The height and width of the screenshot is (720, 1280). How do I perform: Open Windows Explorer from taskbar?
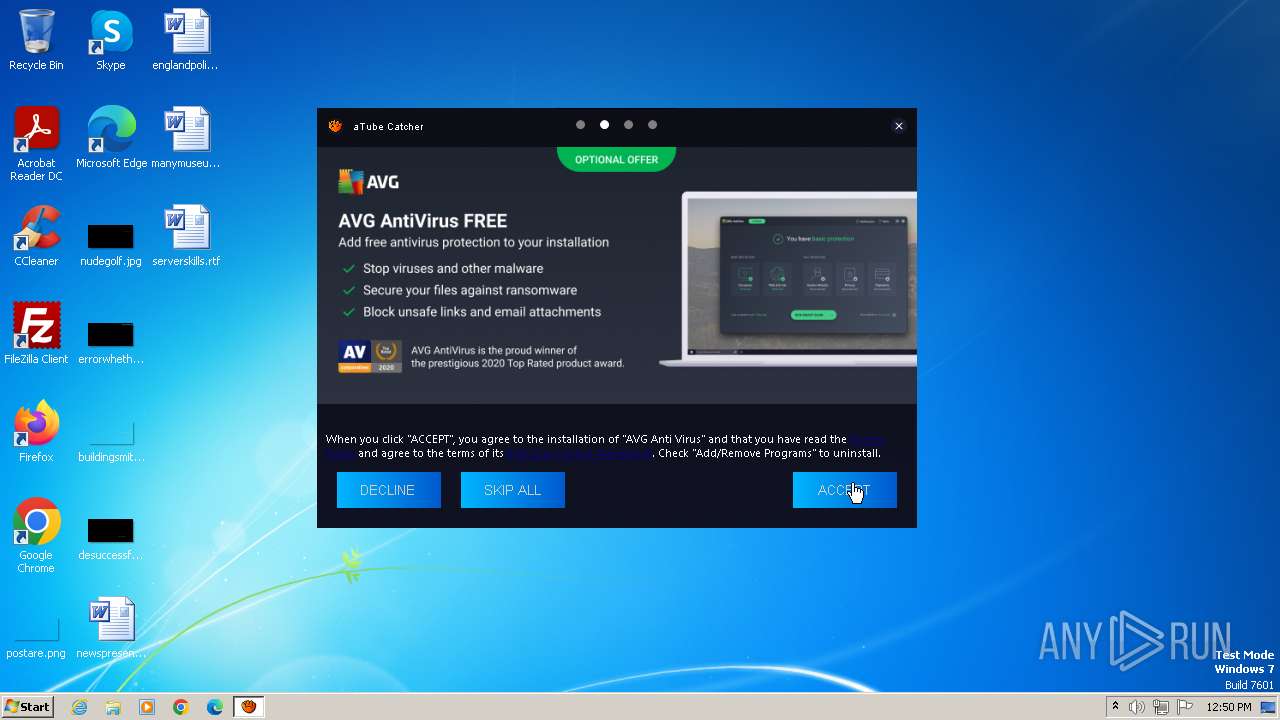click(113, 707)
